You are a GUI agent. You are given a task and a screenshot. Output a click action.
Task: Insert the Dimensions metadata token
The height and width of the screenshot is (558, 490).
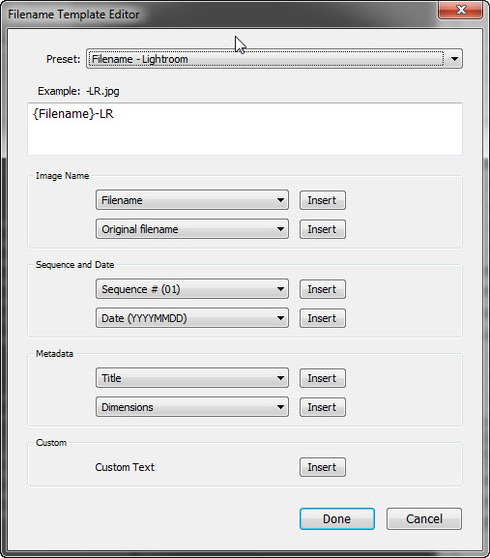(x=322, y=407)
